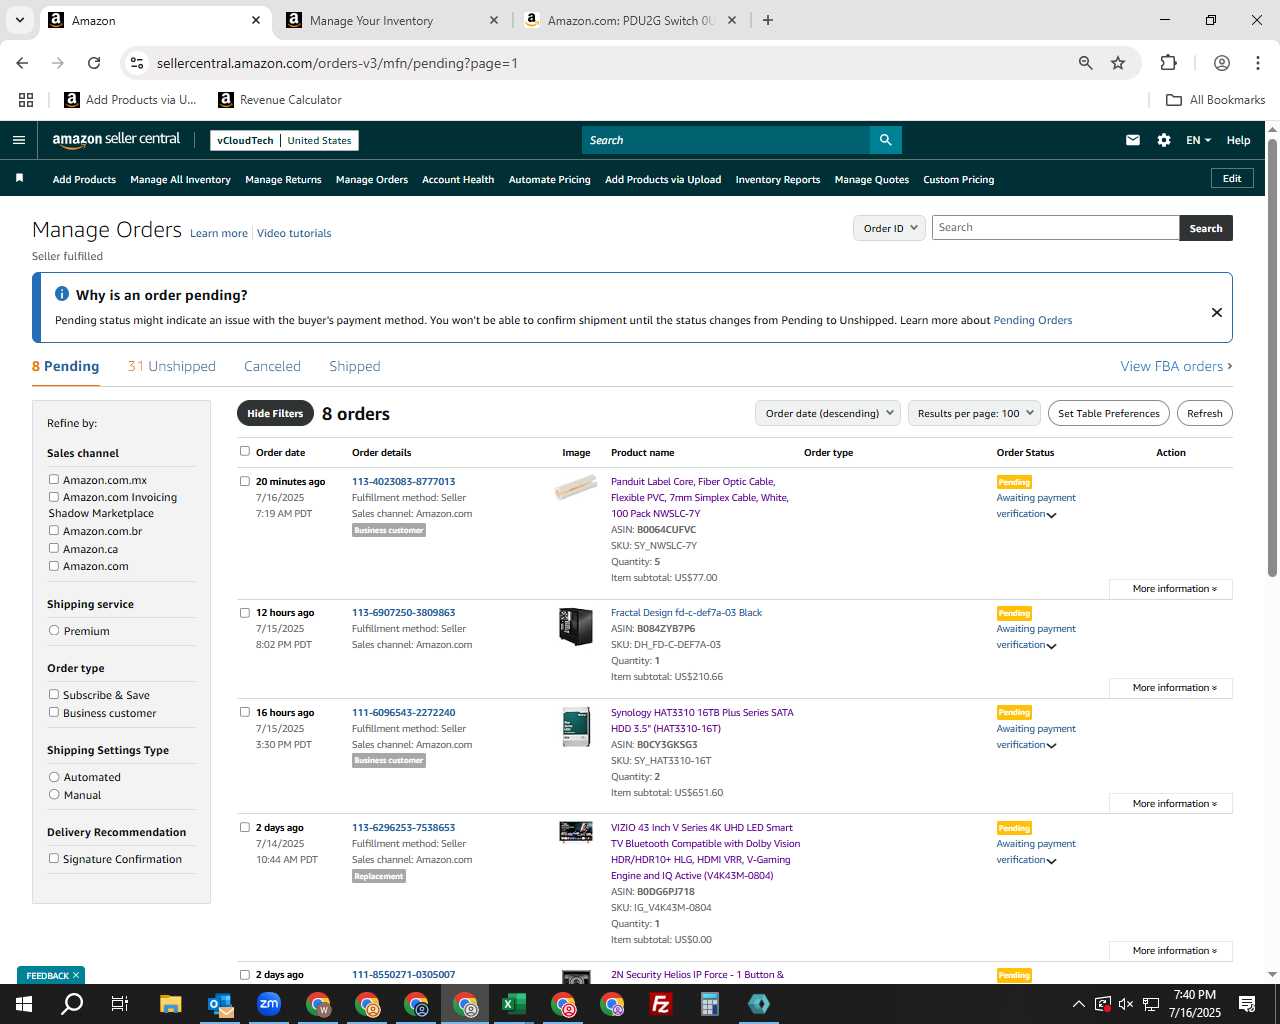Click into the order search input field
Screen dimensions: 1280x1024
pos(1055,228)
